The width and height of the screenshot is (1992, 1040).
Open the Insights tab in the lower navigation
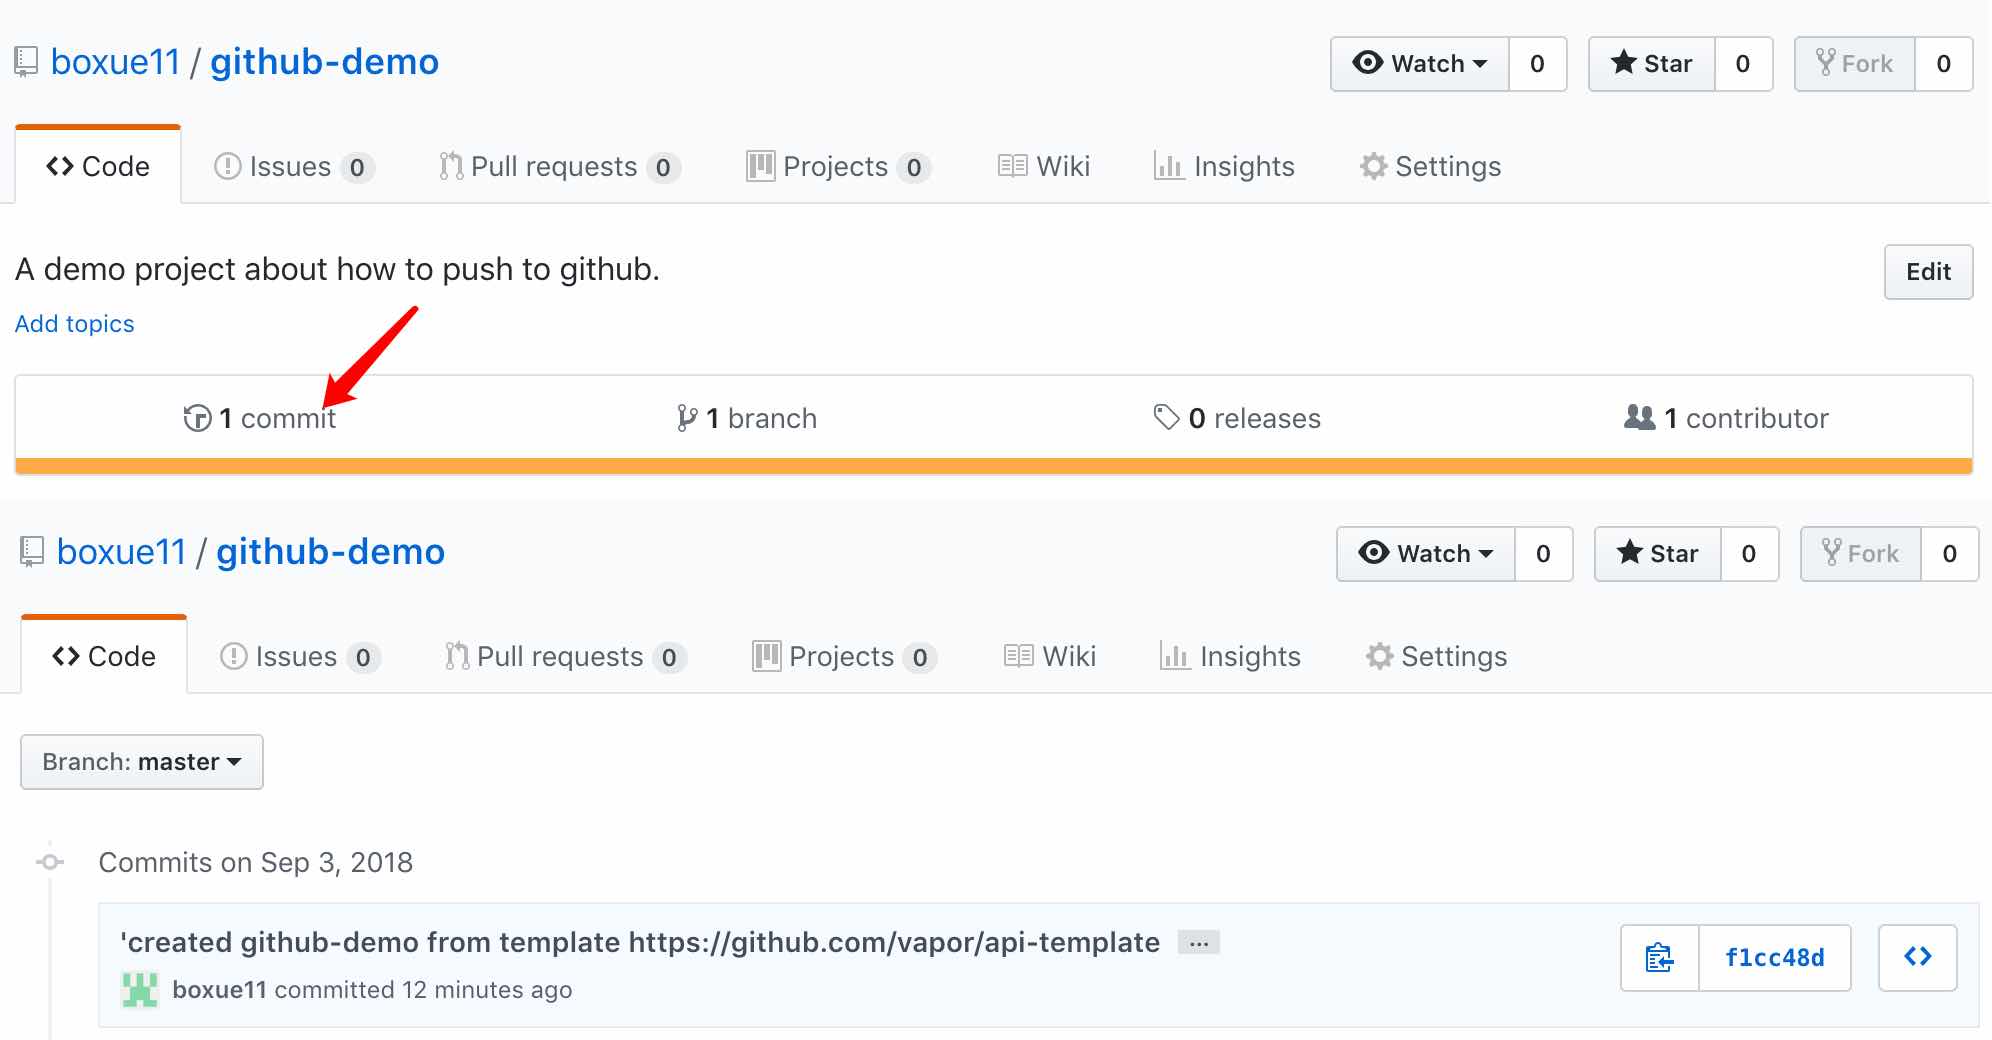[1230, 656]
